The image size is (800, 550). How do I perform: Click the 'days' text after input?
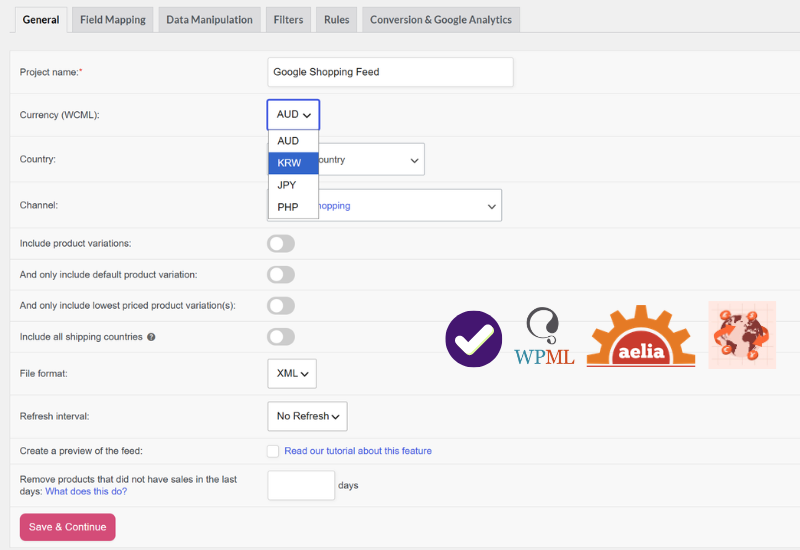(348, 485)
